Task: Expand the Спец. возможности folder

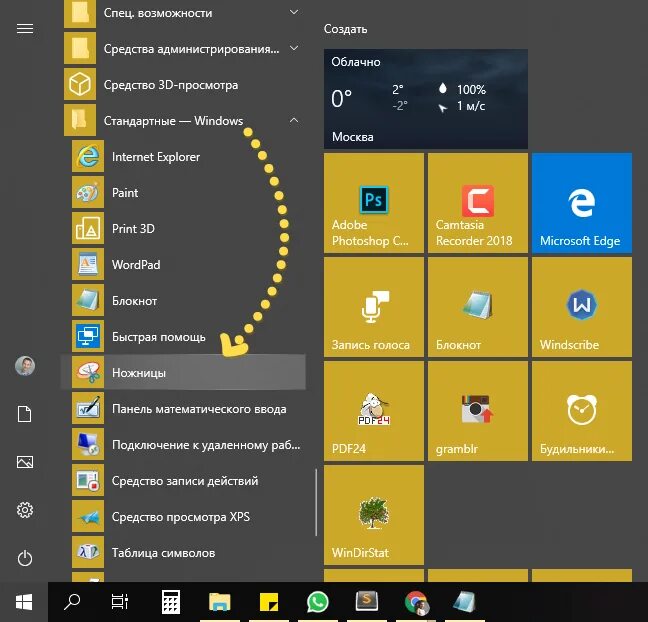Action: [184, 13]
